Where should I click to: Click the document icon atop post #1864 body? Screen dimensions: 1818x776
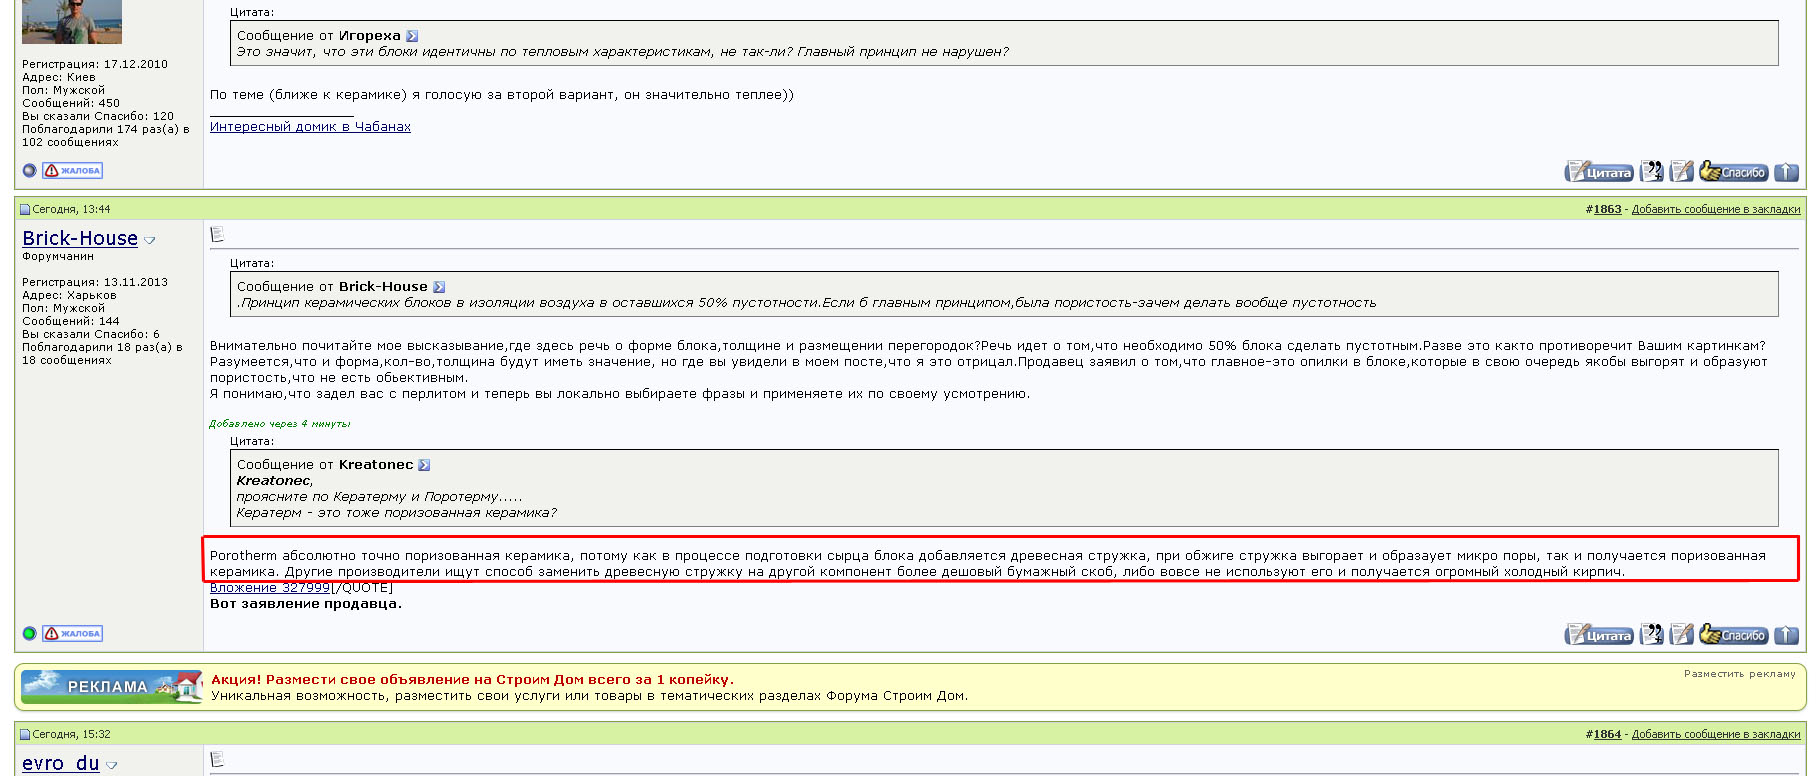tap(217, 760)
